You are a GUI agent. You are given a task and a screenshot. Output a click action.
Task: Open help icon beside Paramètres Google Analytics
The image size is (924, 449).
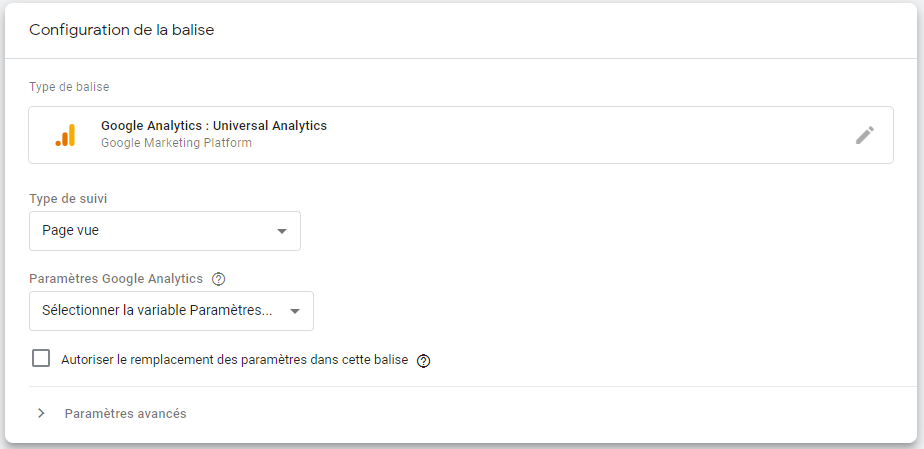click(219, 279)
